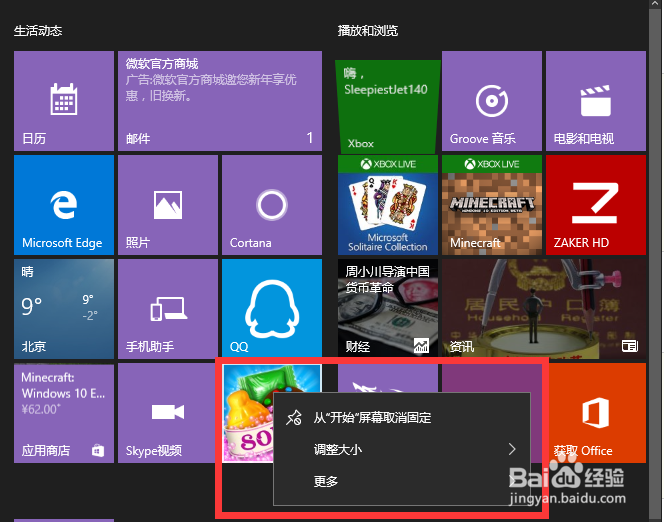
Task: Open the 手机助手 tile
Action: tap(168, 309)
